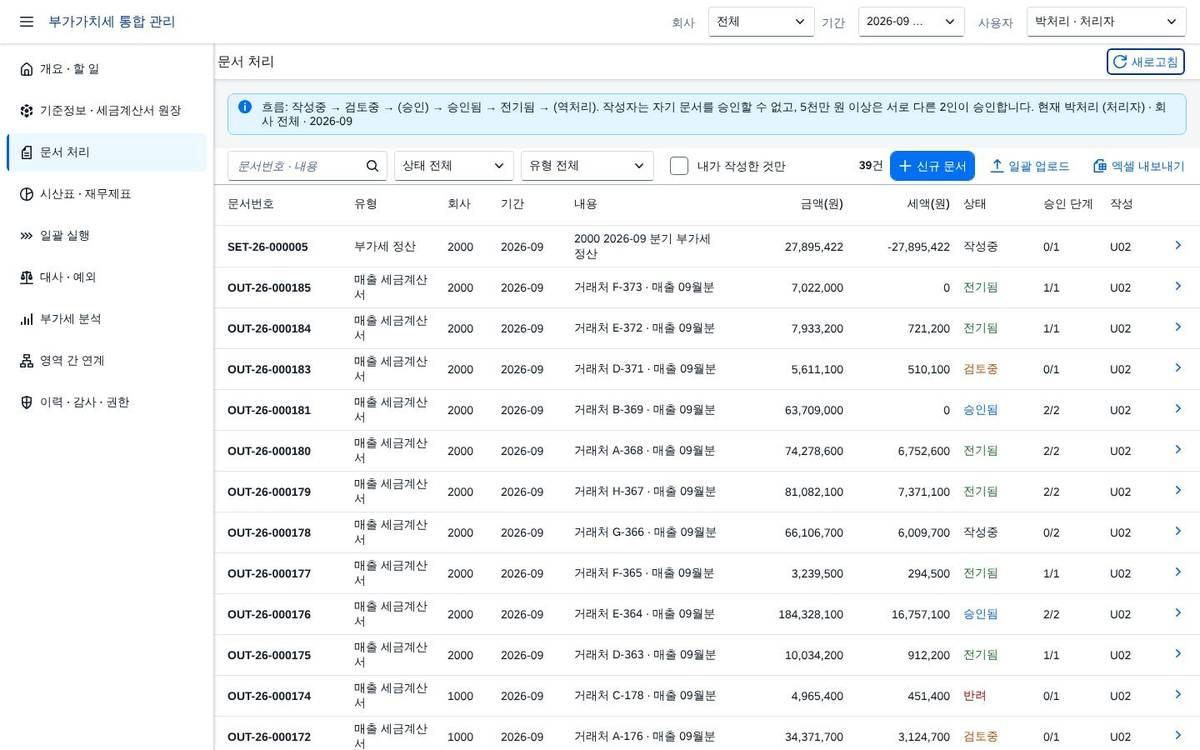
Task: Click document number OUT-26-000172
Action: 269,737
